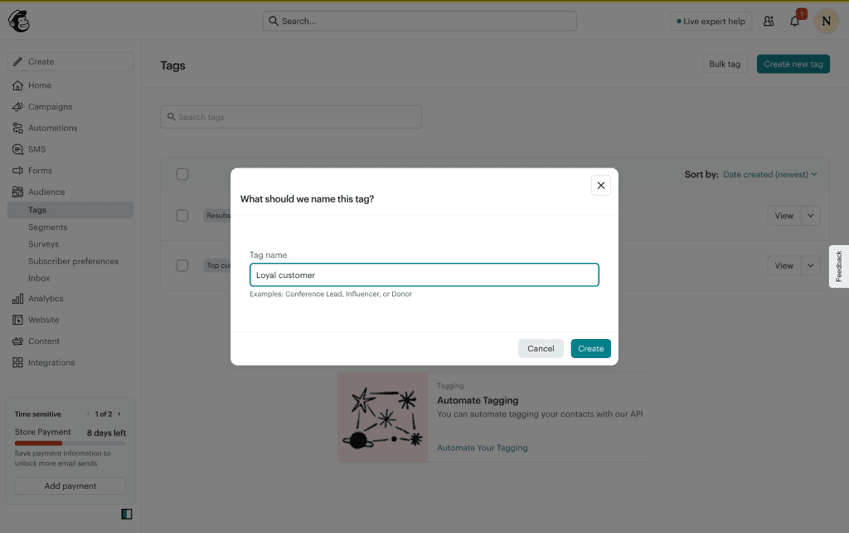Click the Live expert help button
Viewport: 849px width, 533px height.
(711, 21)
